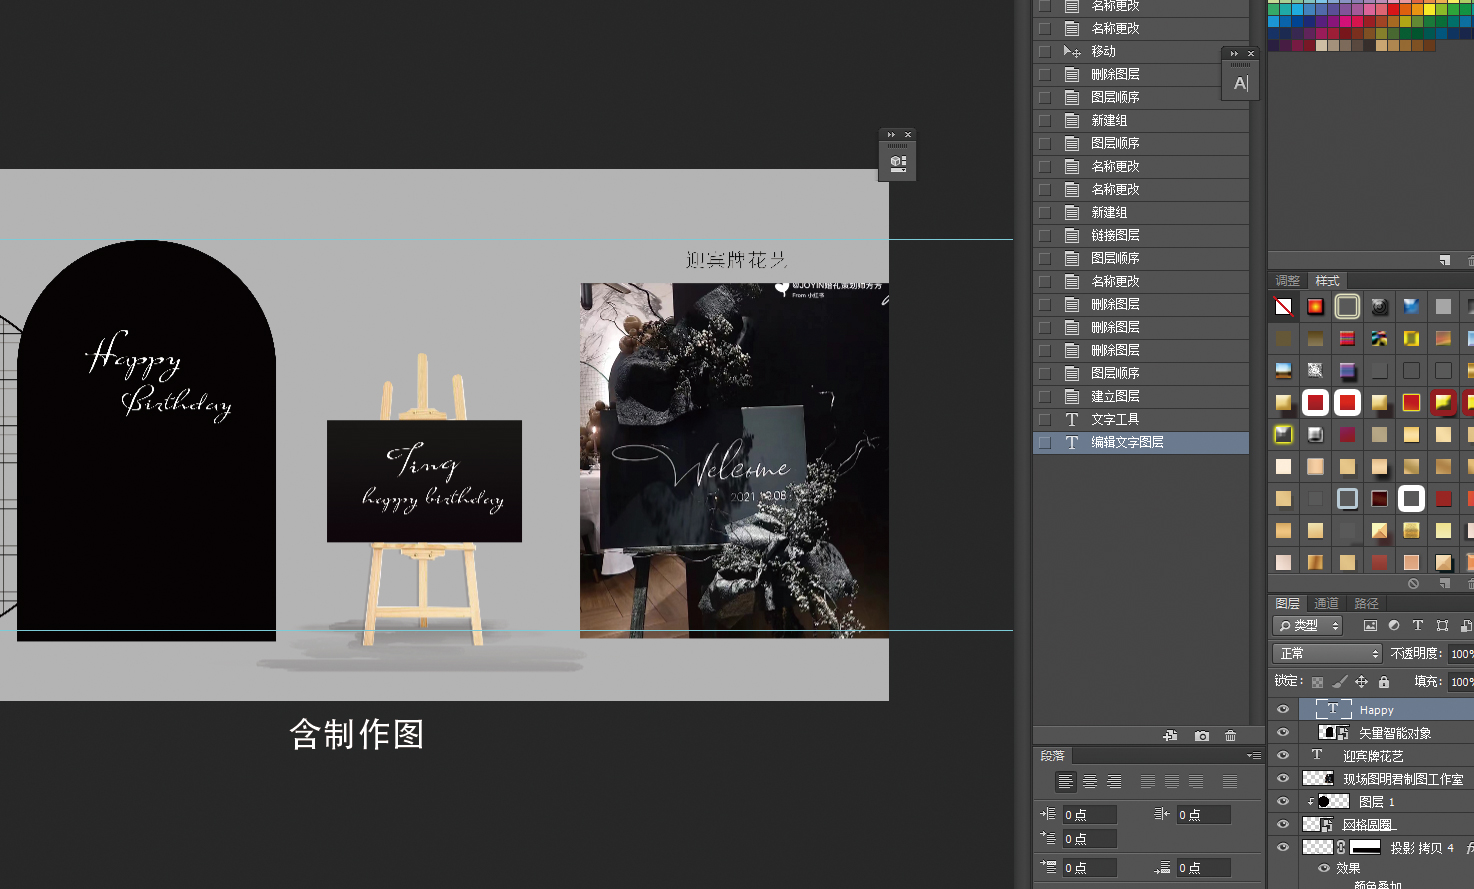Screen dimensions: 1474x889
Task: Open the collapsed 3D cube panel icon
Action: [898, 162]
